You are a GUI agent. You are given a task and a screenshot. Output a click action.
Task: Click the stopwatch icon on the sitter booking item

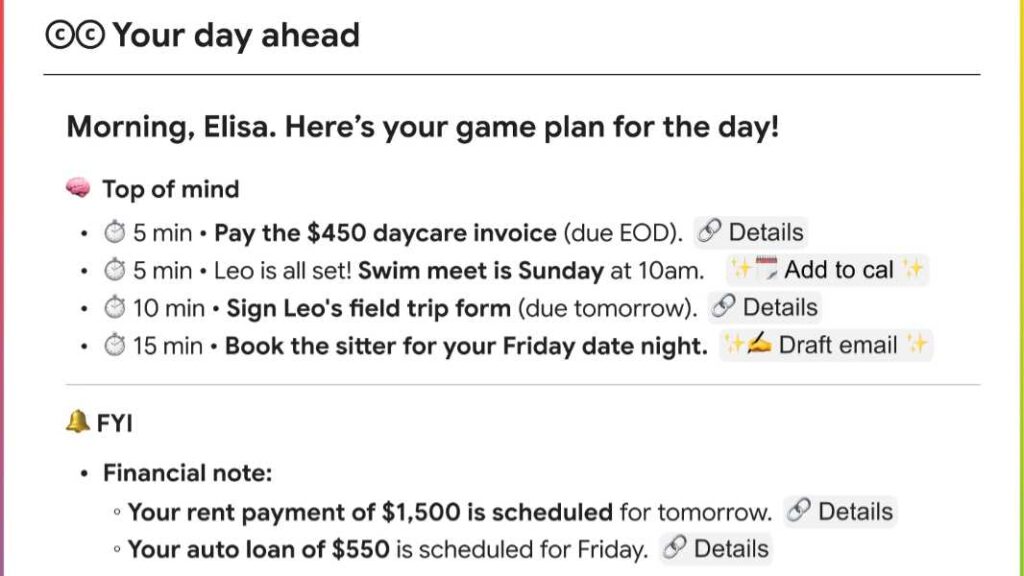pos(114,346)
